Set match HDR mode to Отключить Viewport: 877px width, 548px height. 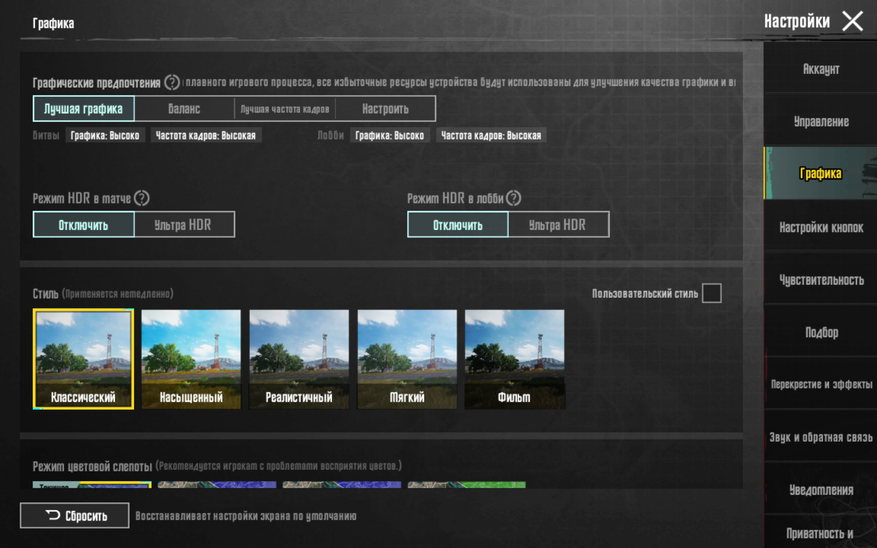pos(83,225)
